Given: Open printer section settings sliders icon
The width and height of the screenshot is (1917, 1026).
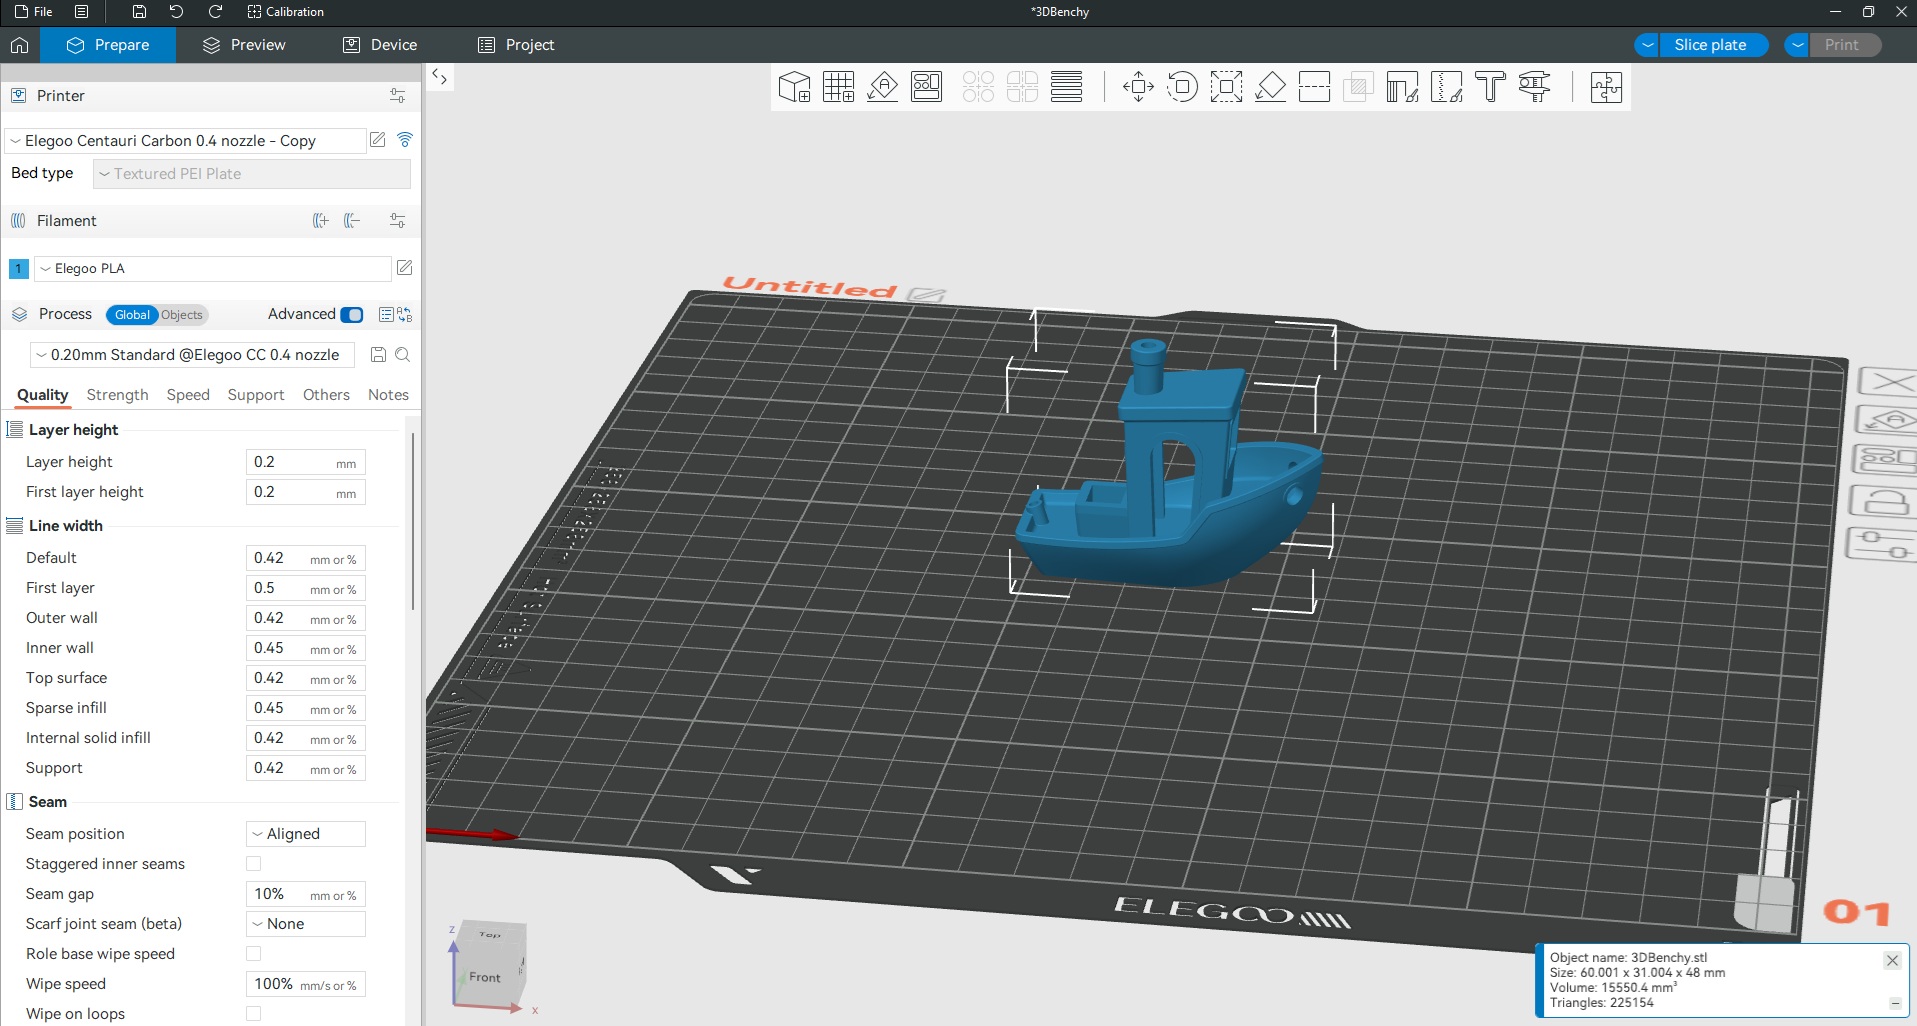Looking at the screenshot, I should point(397,96).
